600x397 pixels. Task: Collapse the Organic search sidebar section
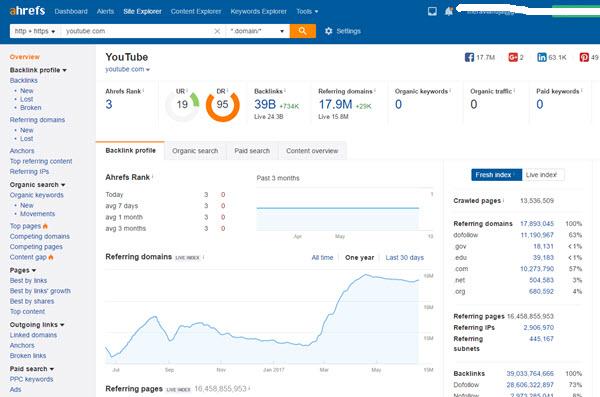pos(38,185)
